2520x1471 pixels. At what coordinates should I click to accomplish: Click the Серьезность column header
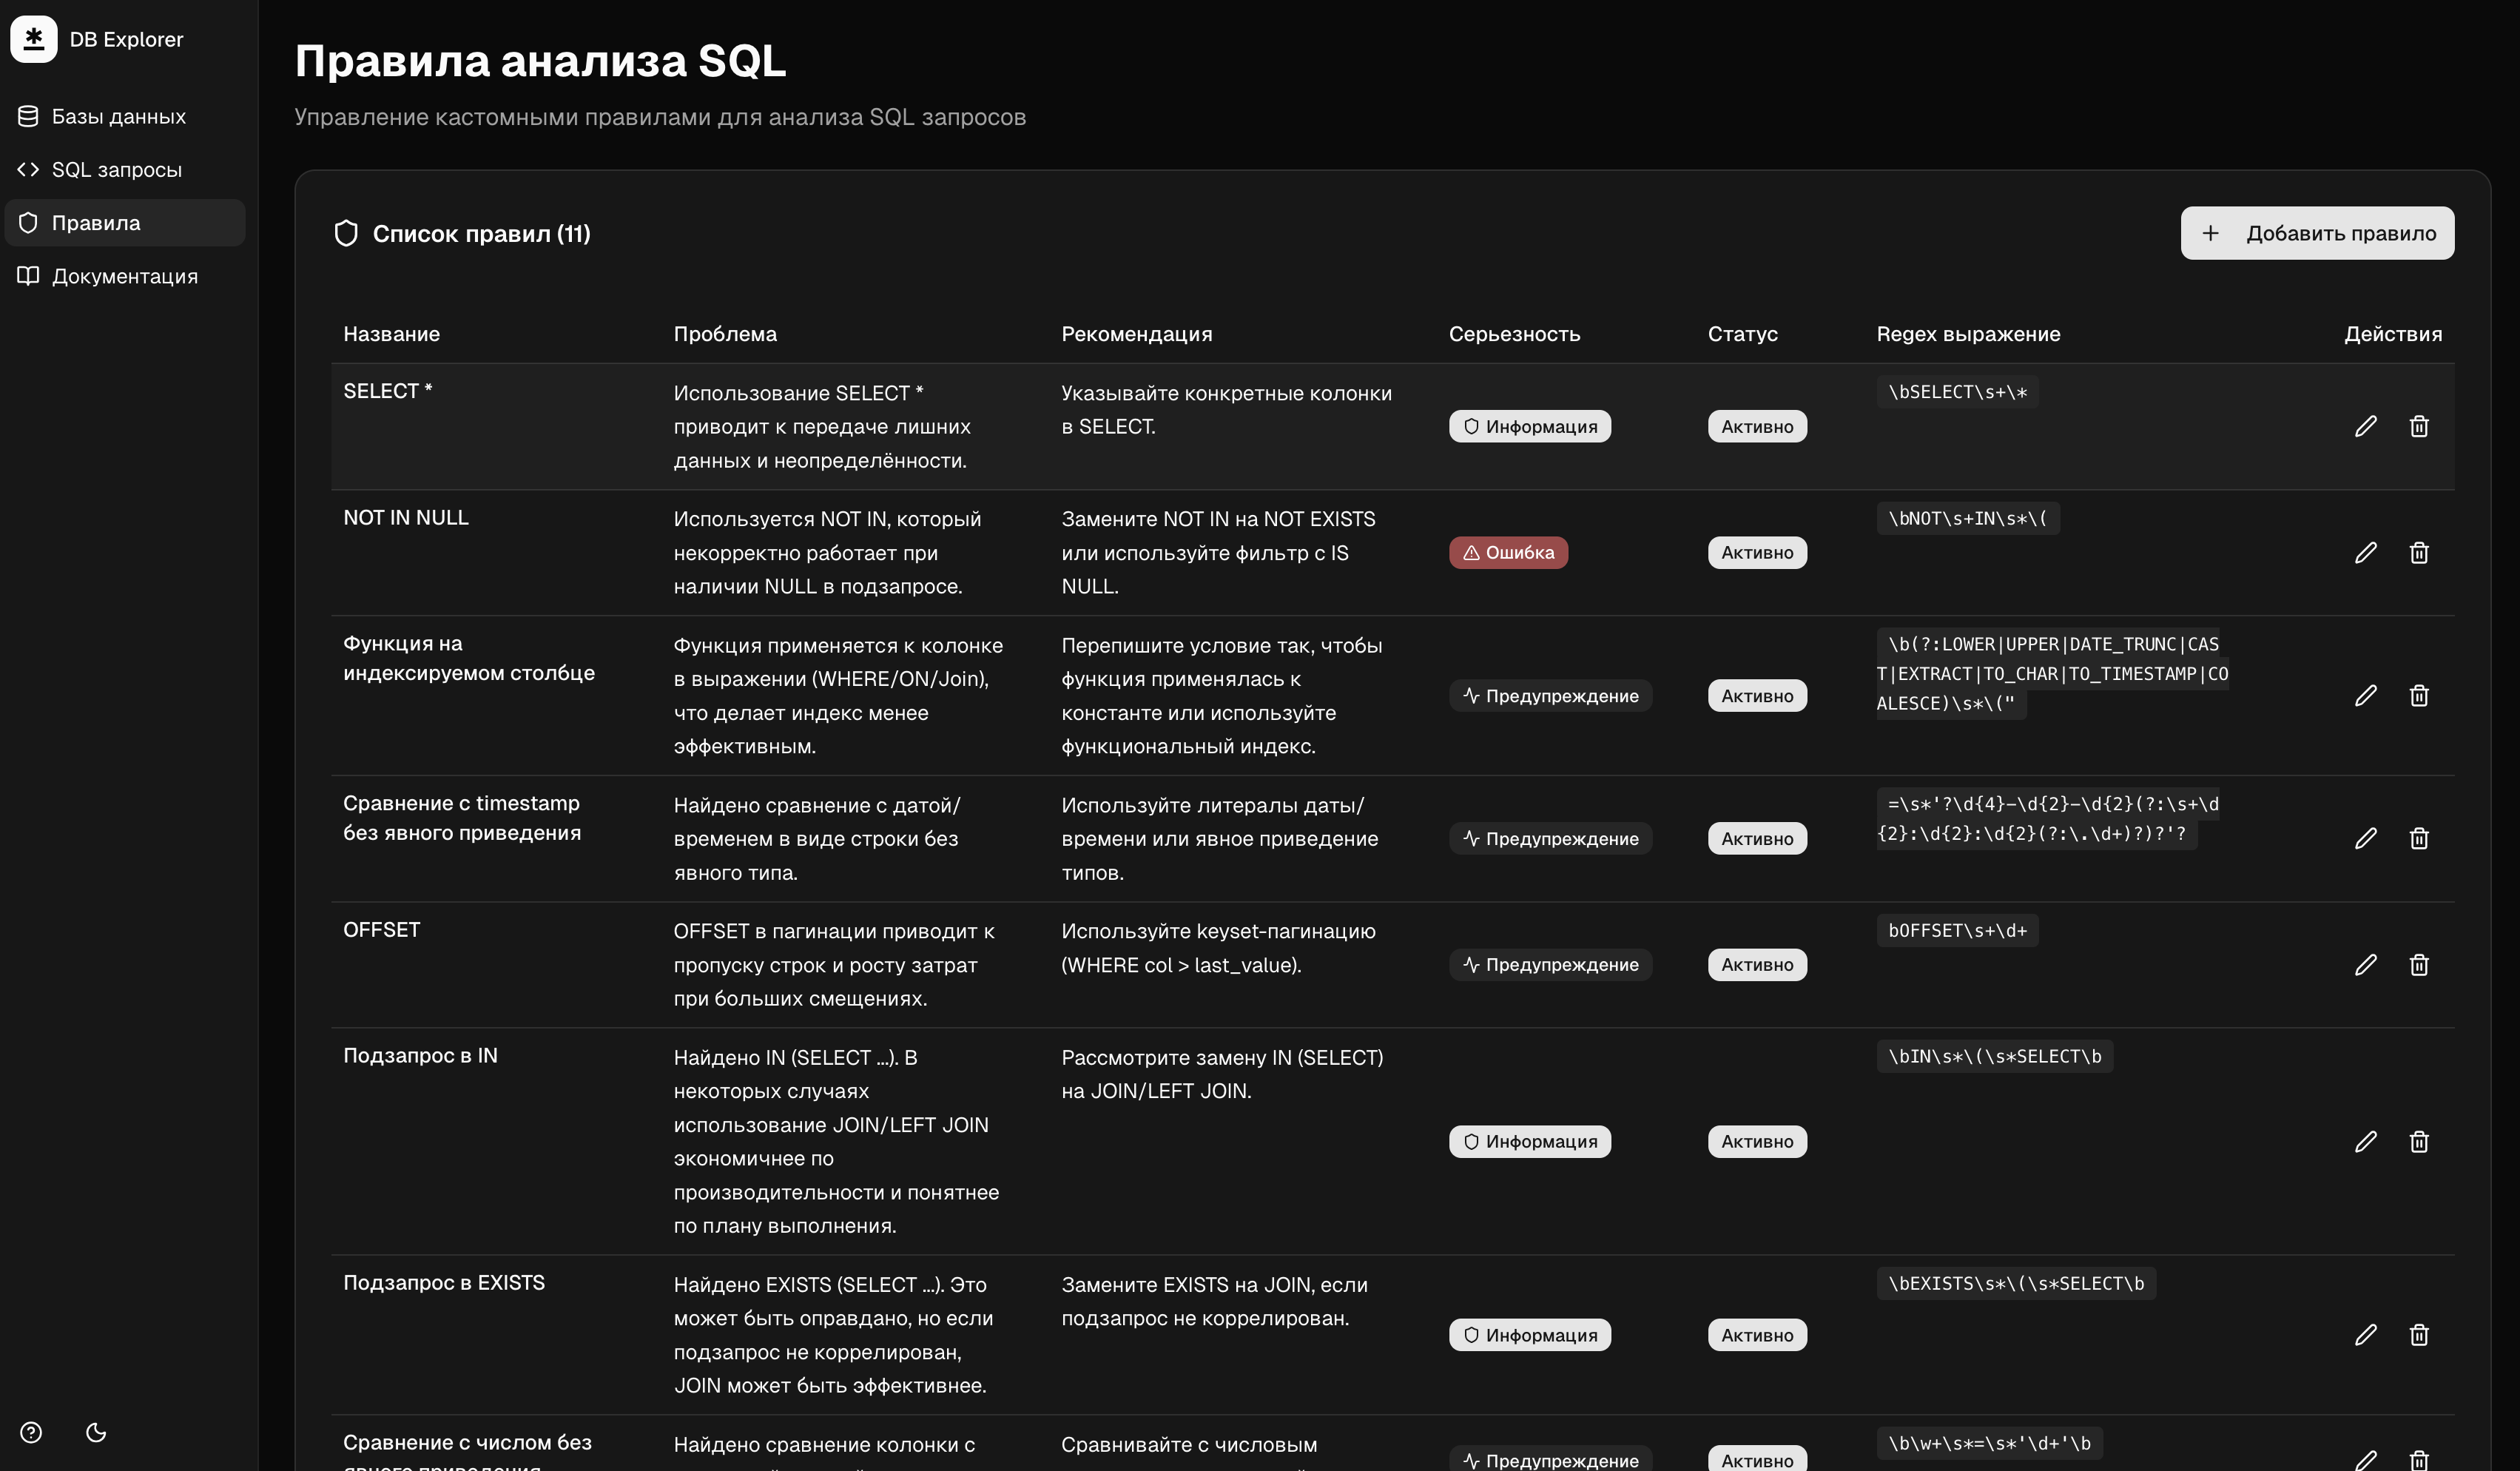click(x=1513, y=334)
